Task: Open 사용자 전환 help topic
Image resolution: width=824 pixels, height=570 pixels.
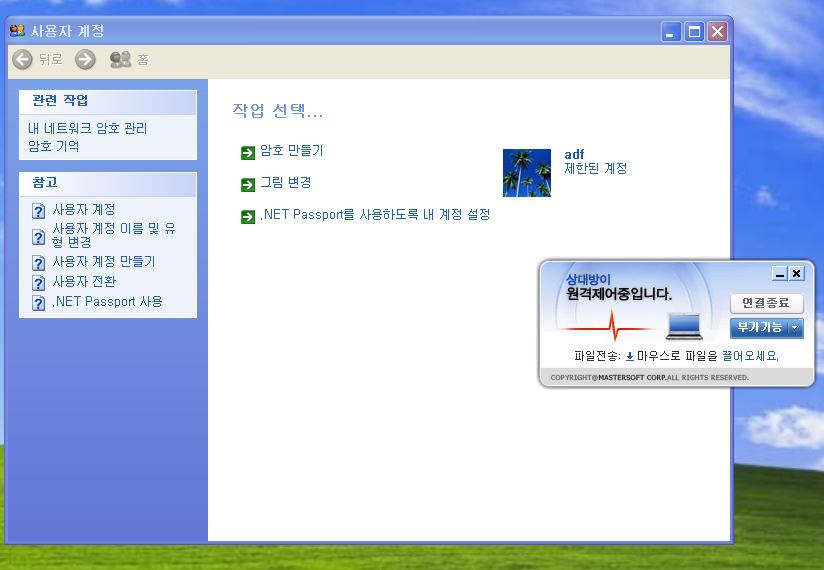Action: 84,282
